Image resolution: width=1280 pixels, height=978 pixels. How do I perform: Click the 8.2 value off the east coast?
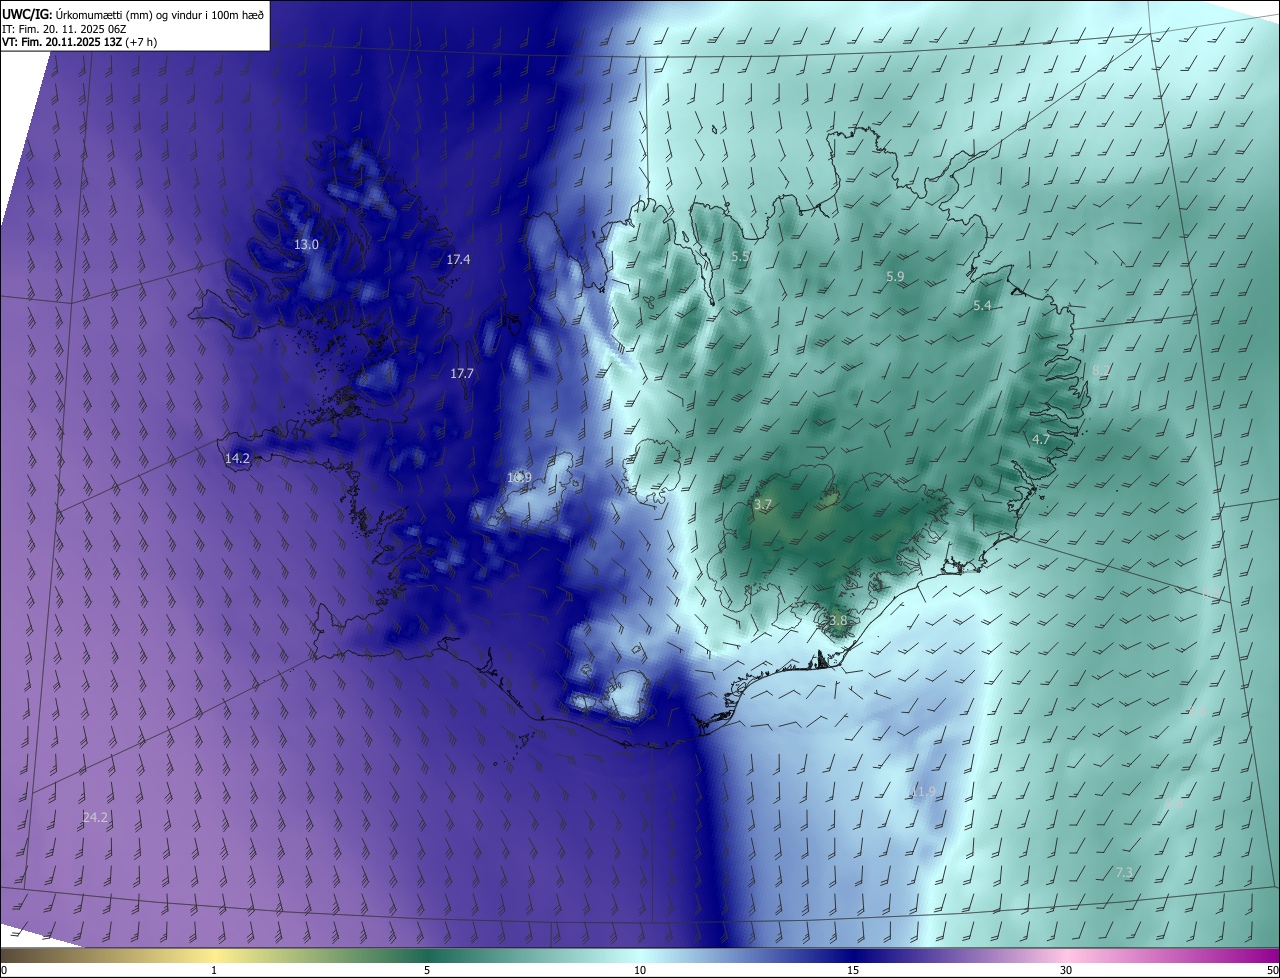pos(1101,370)
